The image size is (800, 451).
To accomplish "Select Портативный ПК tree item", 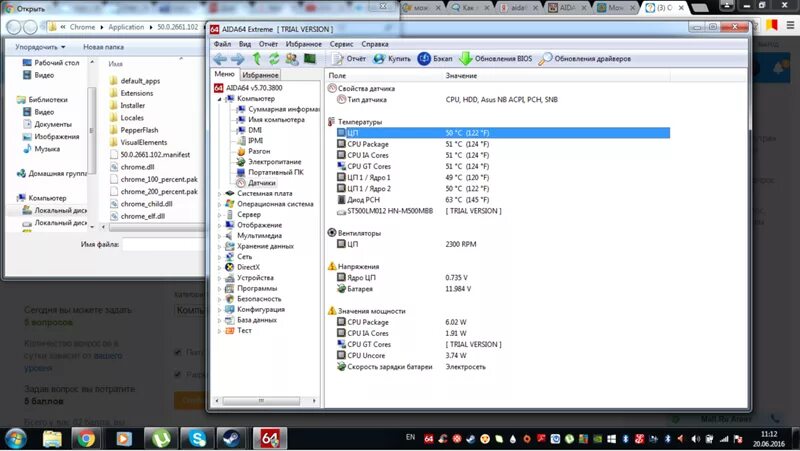I will 270,172.
